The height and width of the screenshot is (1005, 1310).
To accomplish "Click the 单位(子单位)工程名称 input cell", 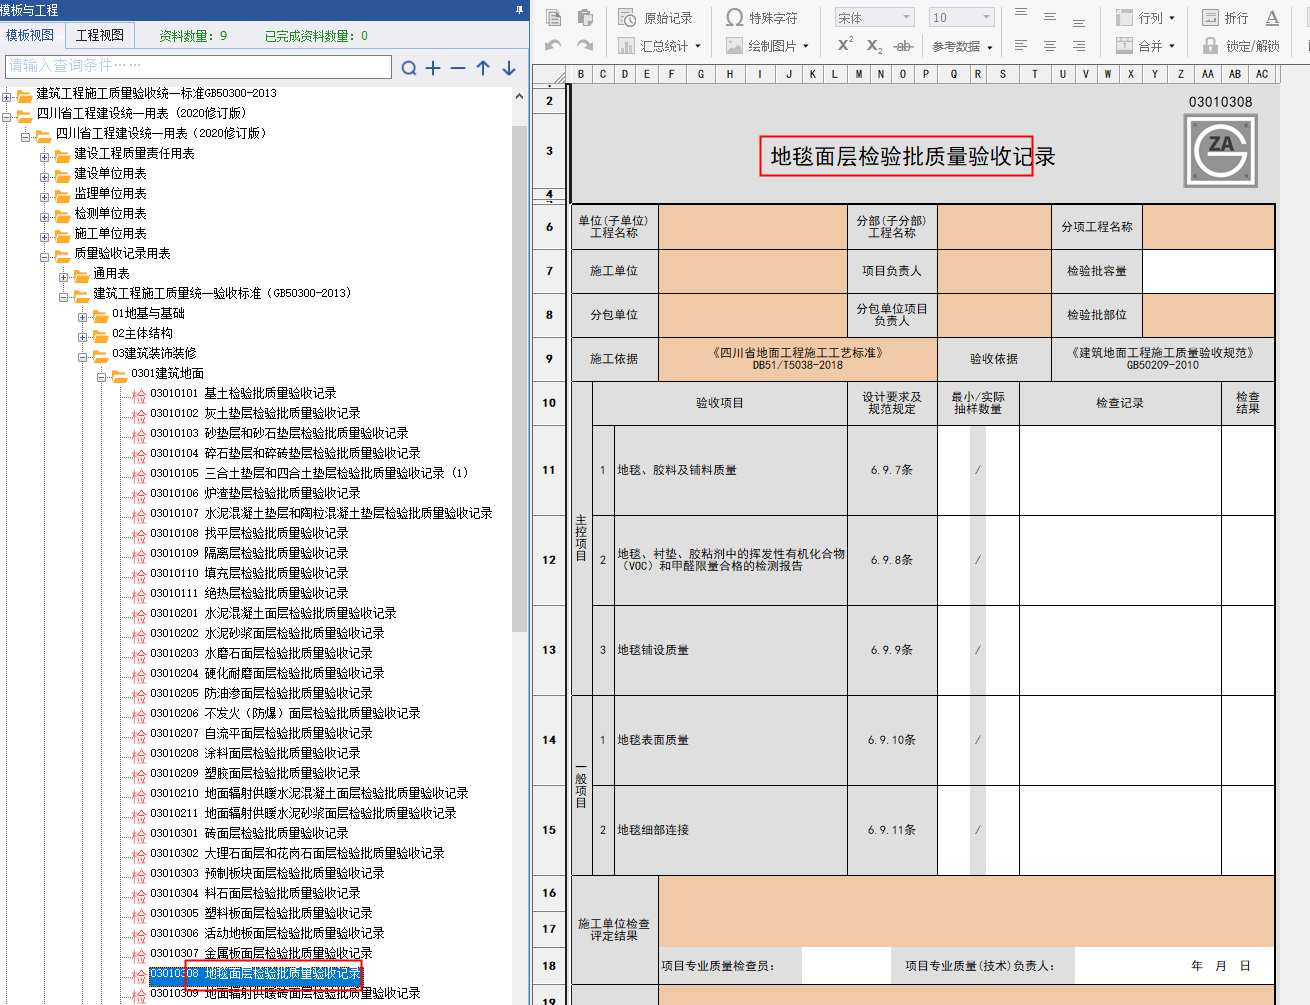I will pyautogui.click(x=752, y=227).
